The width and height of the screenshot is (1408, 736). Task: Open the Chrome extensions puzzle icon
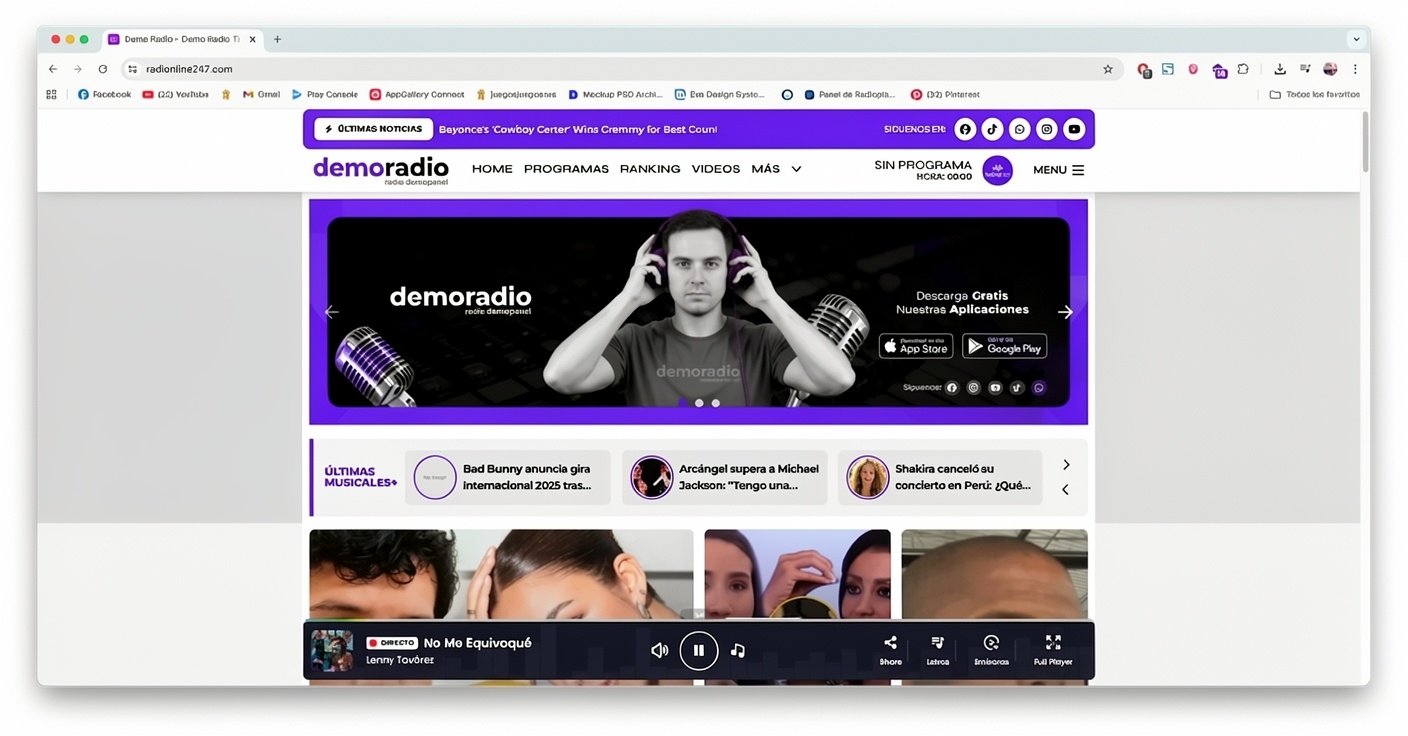pyautogui.click(x=1243, y=69)
